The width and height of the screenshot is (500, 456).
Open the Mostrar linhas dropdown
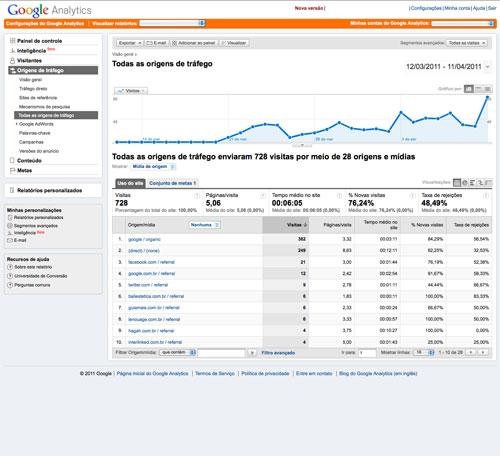pos(424,352)
